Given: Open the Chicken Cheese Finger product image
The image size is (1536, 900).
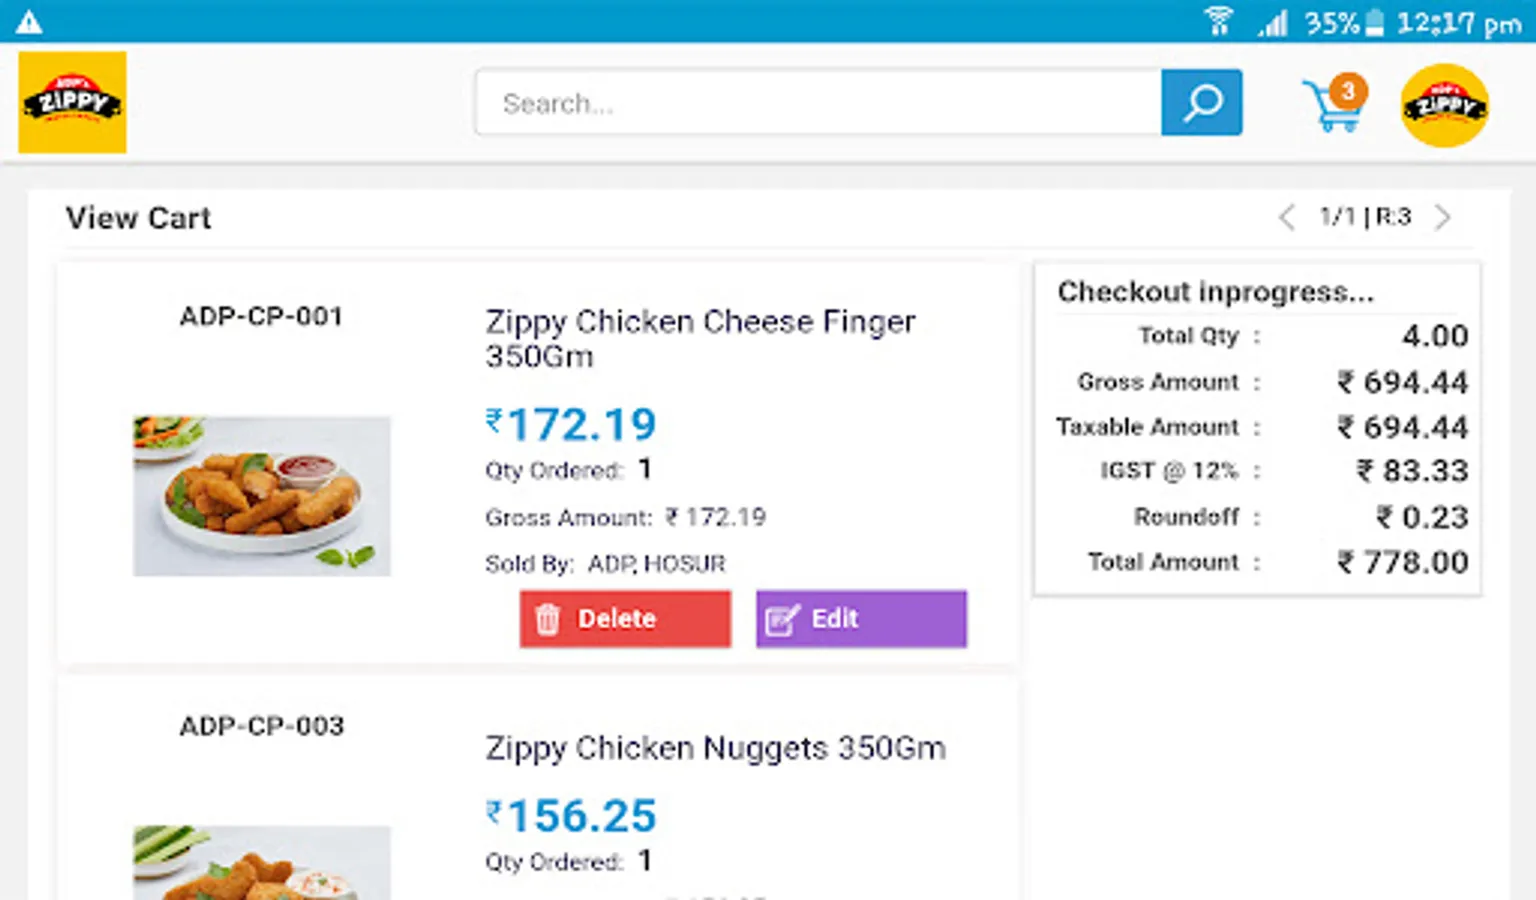Looking at the screenshot, I should [262, 496].
